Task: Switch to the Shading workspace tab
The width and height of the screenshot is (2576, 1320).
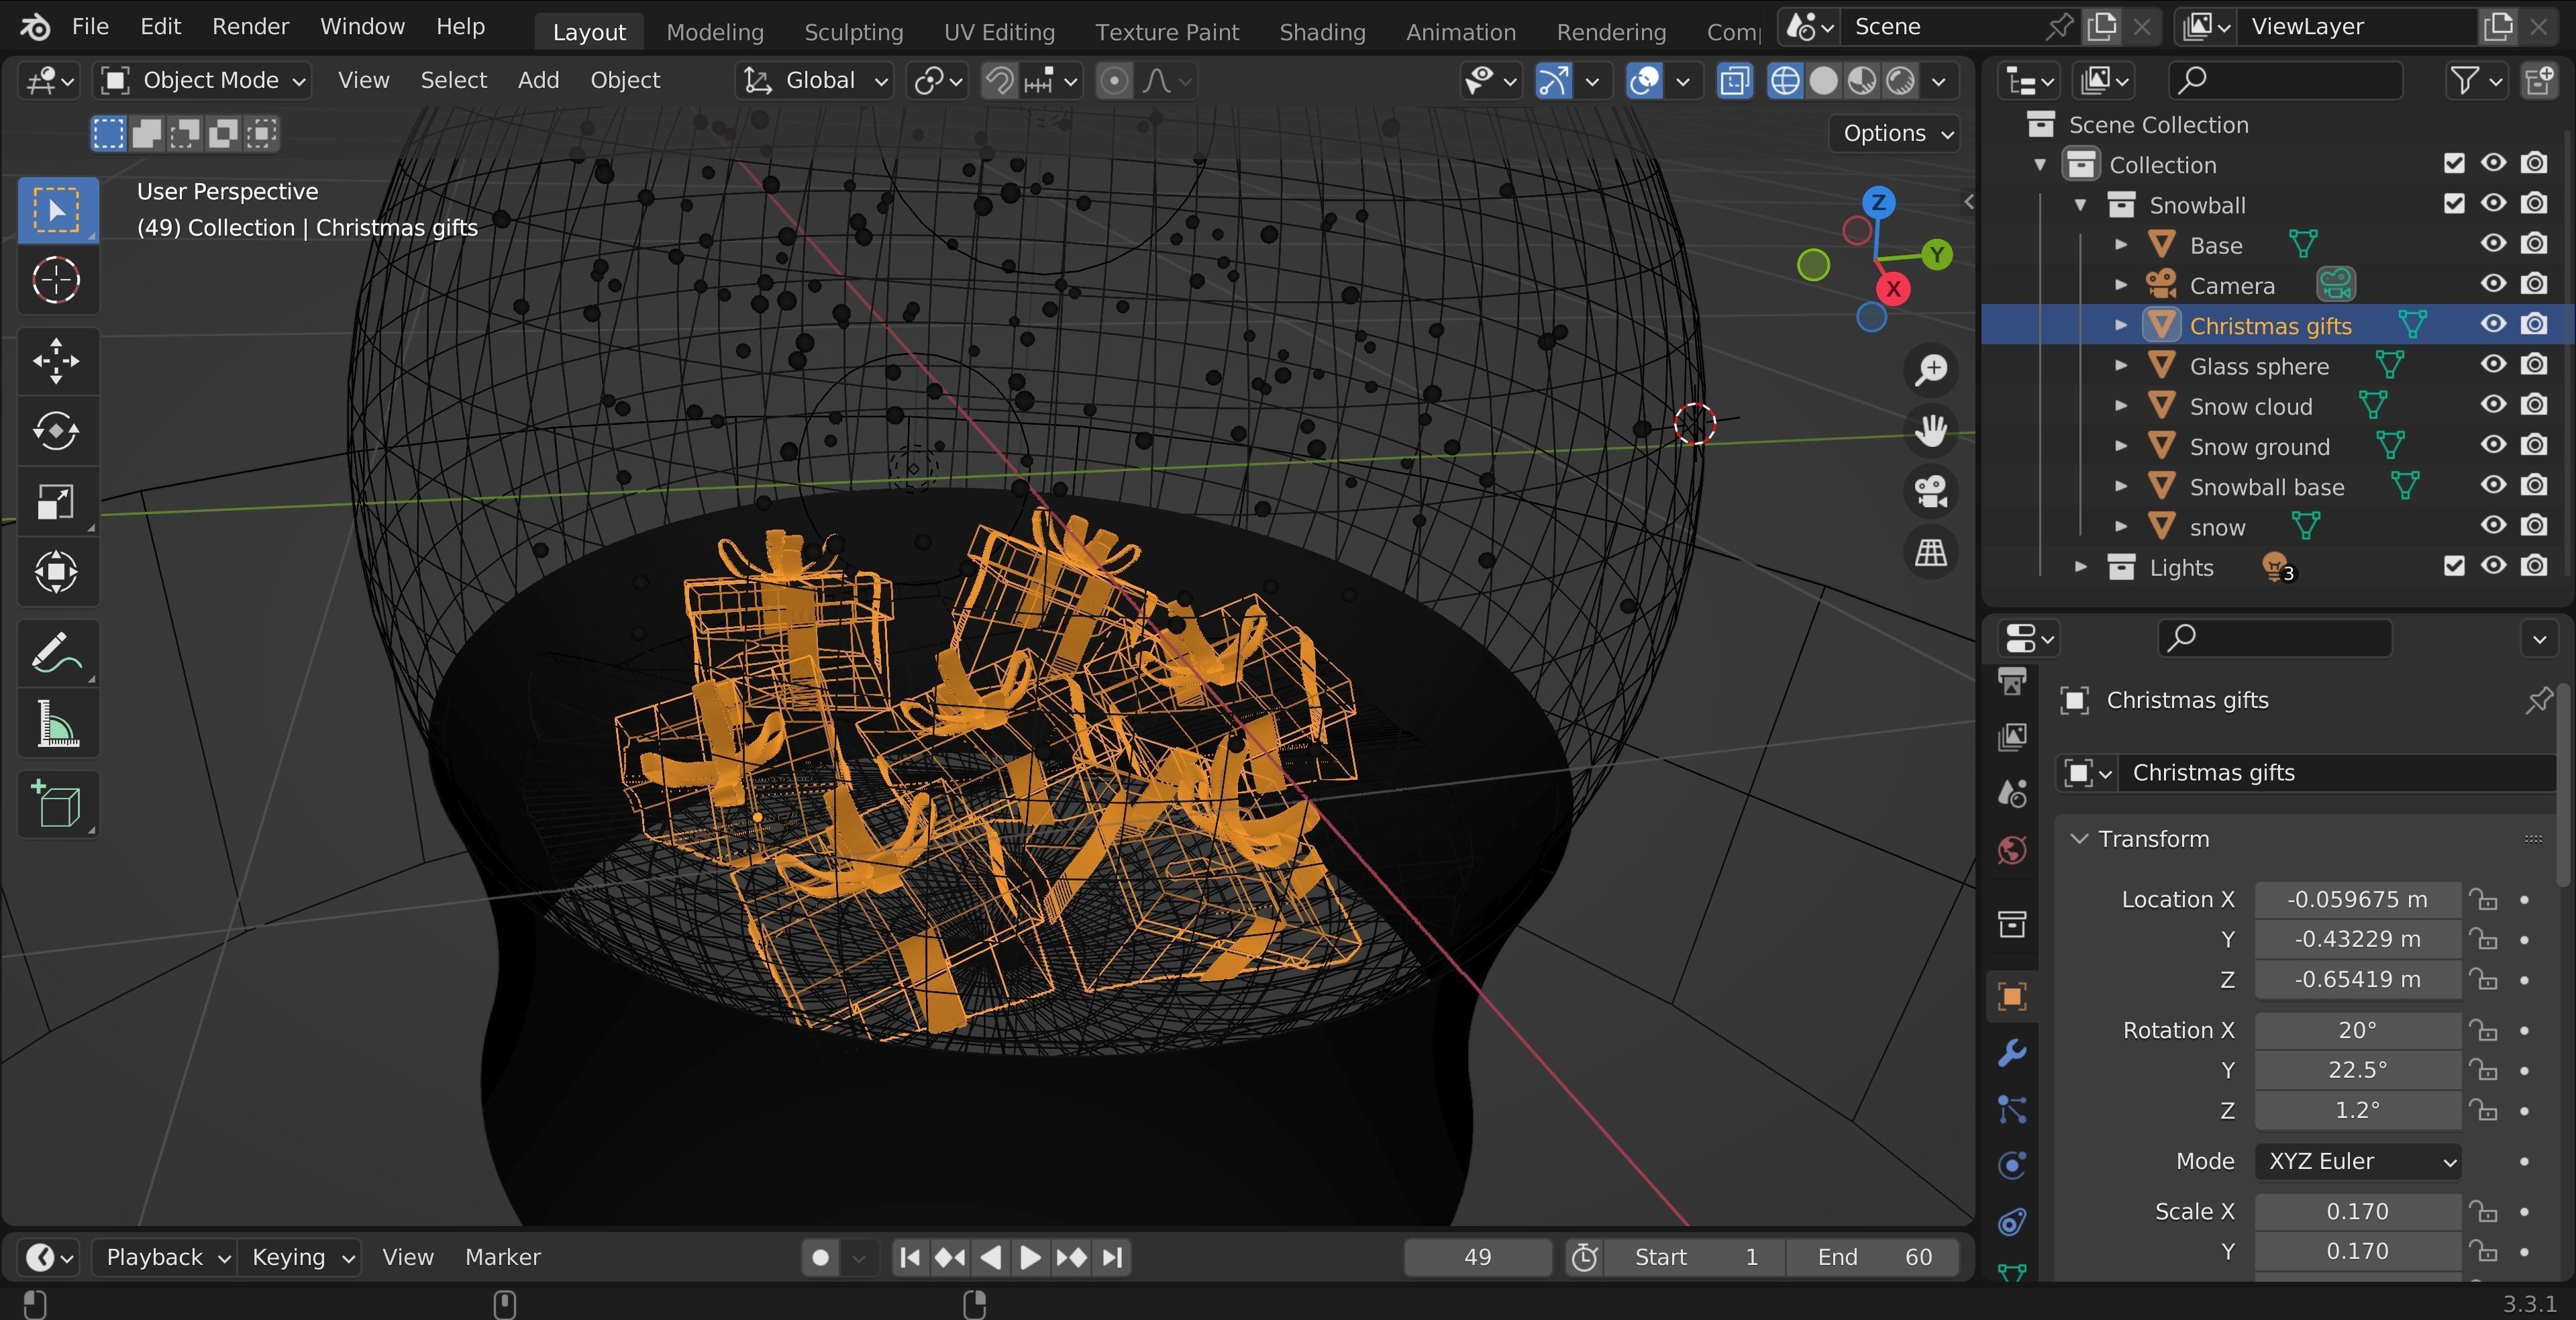Action: 1322,32
